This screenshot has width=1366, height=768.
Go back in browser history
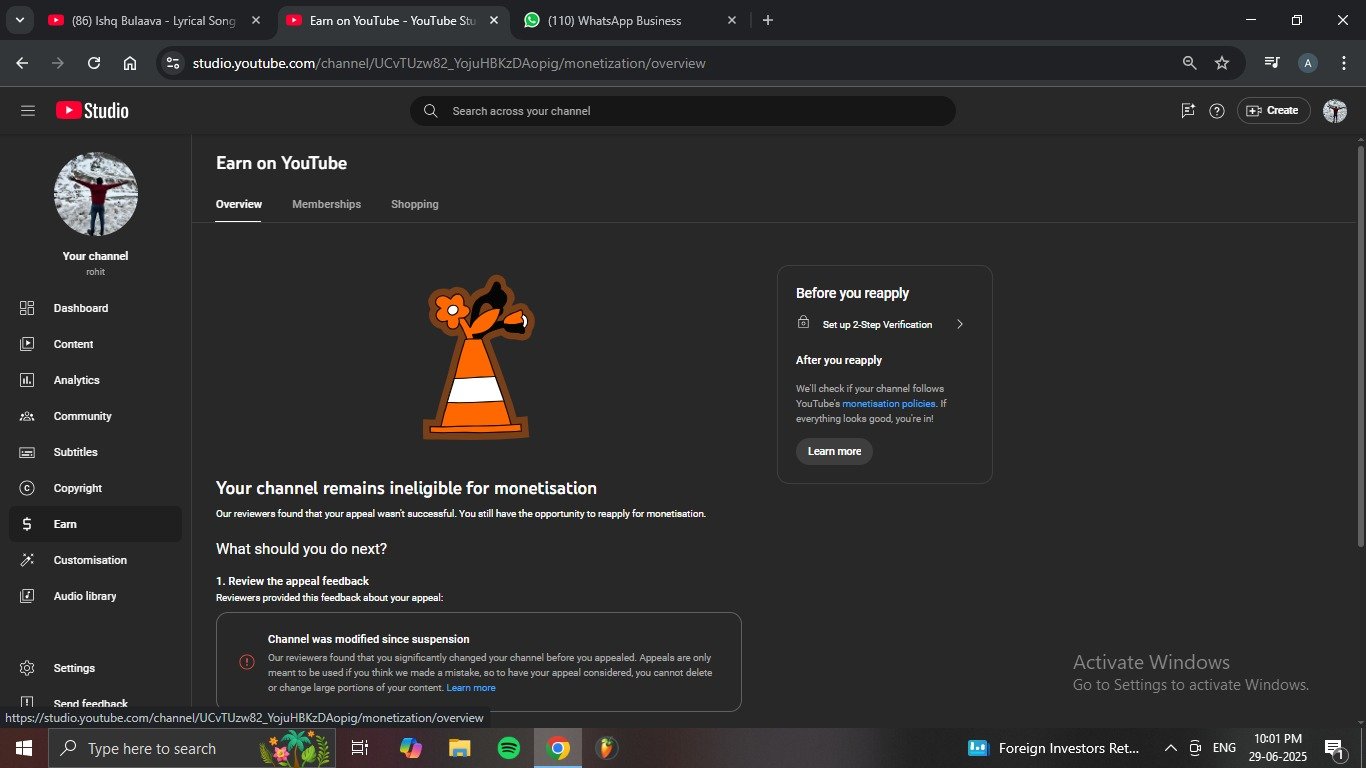point(22,63)
